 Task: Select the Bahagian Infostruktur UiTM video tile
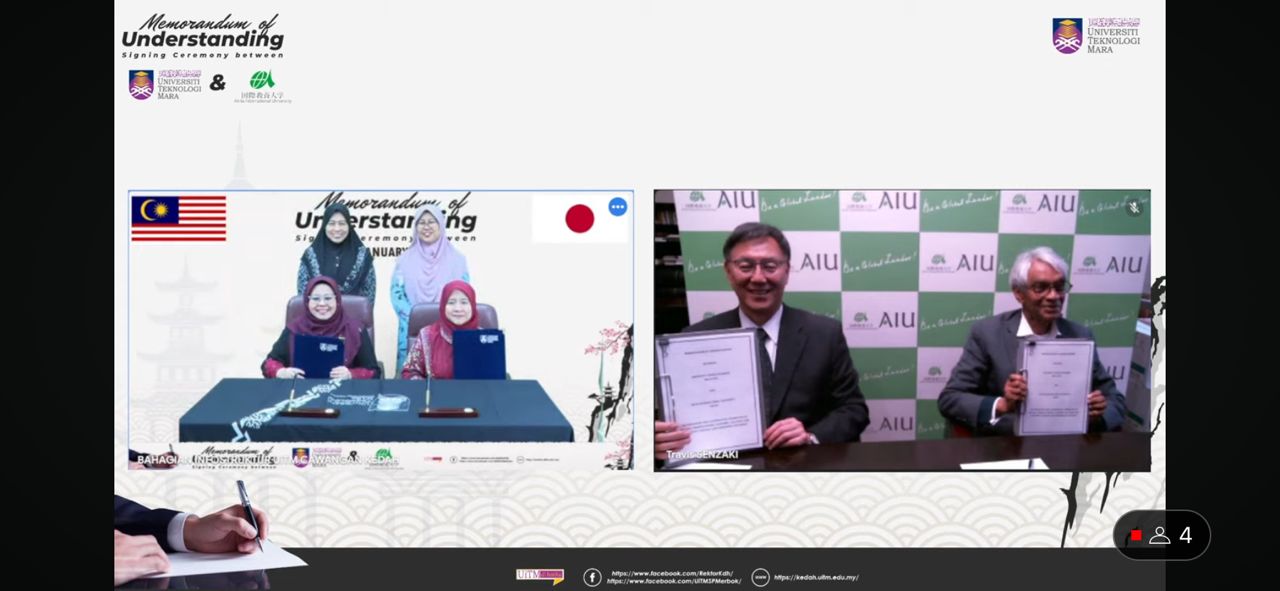tap(380, 330)
